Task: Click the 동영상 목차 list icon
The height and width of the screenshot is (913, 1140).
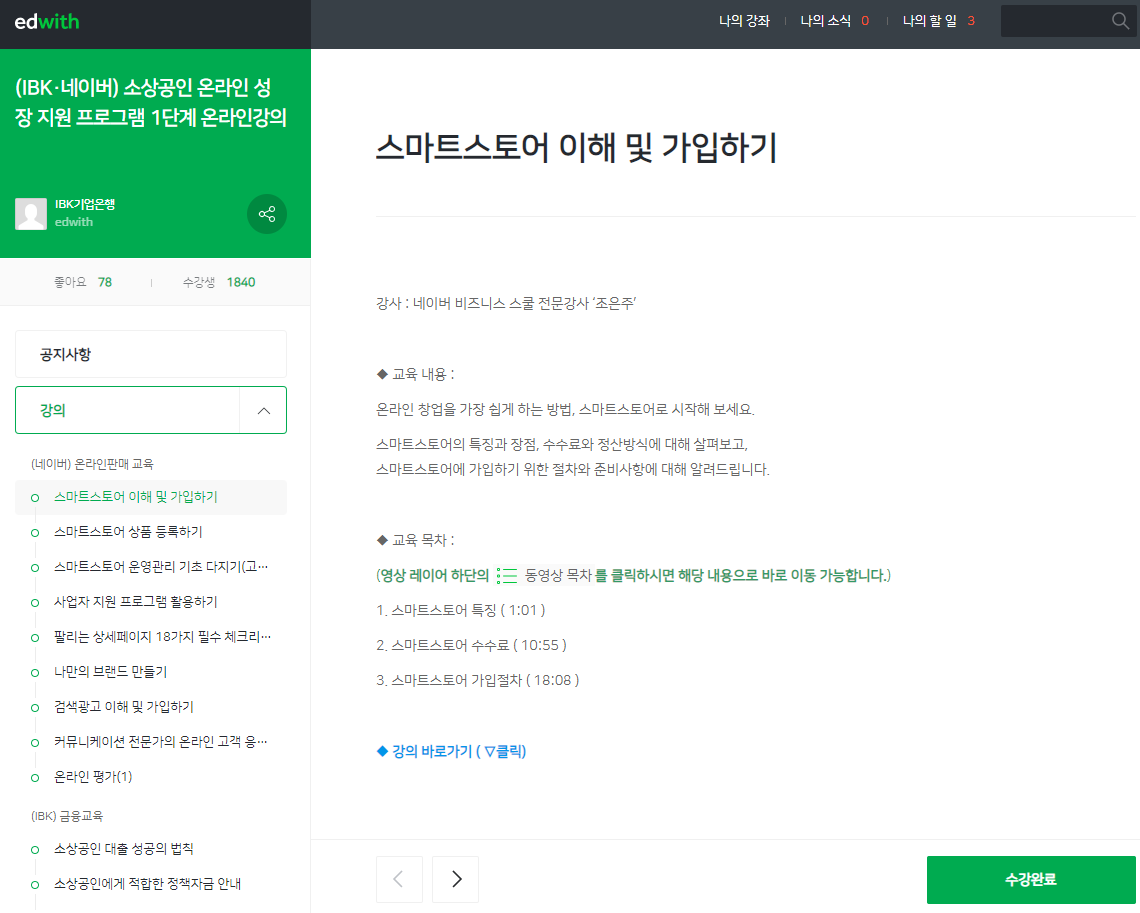Action: 507,576
